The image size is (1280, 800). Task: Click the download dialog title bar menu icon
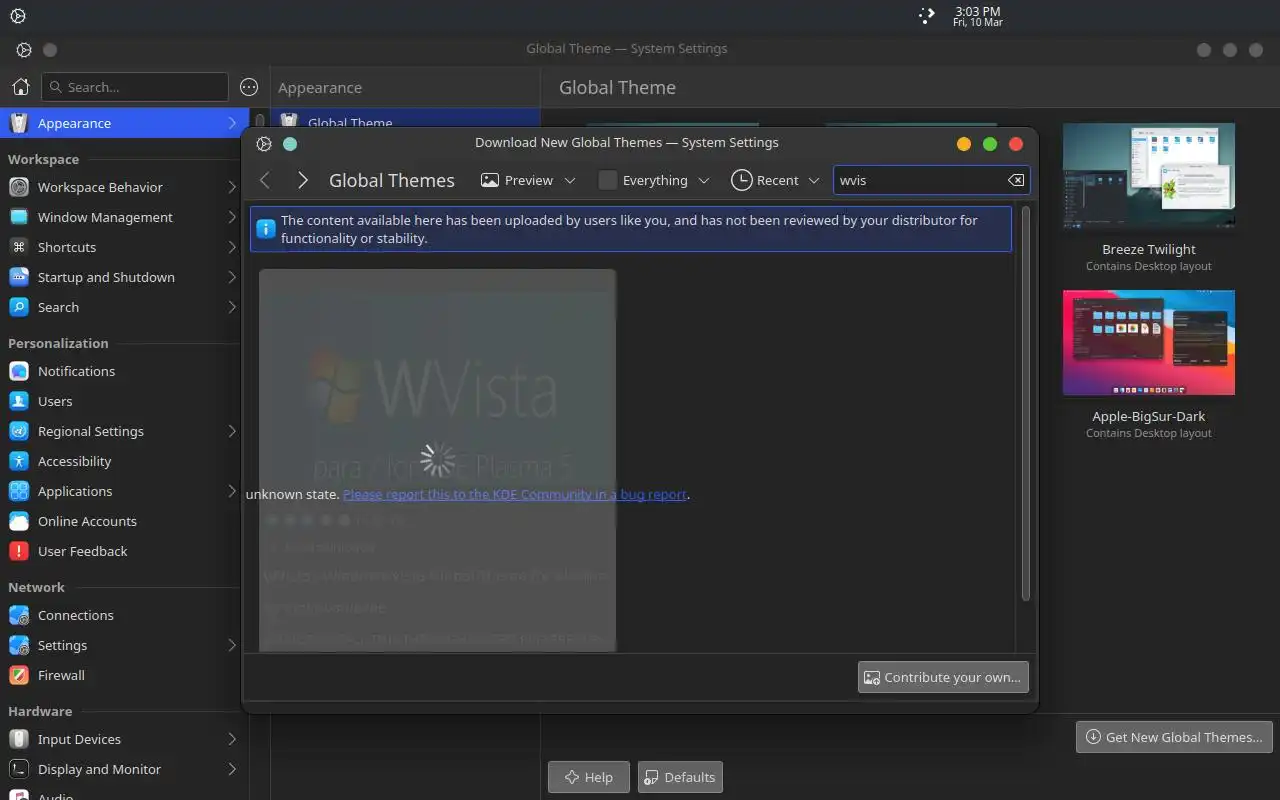click(264, 143)
